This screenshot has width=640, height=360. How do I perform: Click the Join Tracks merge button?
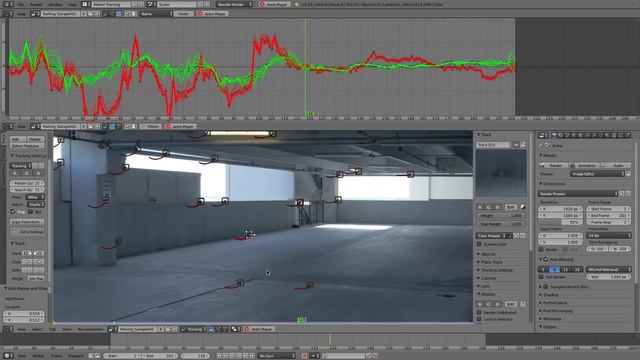[36, 278]
